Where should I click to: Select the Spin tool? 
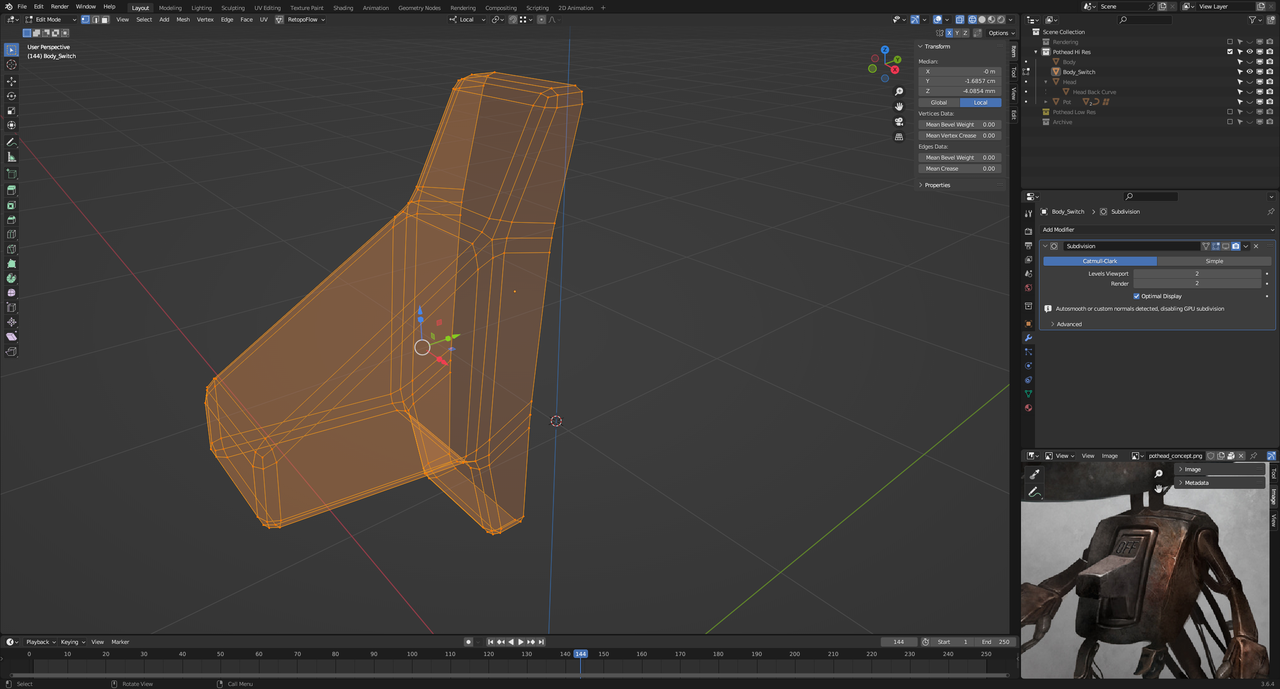pos(12,278)
